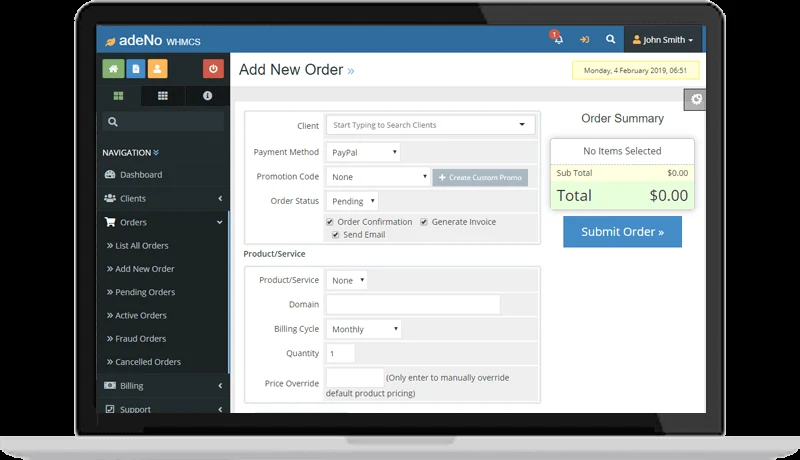Click the adeNo WHMCS logo
Screen dimensions: 800x460
click(153, 40)
